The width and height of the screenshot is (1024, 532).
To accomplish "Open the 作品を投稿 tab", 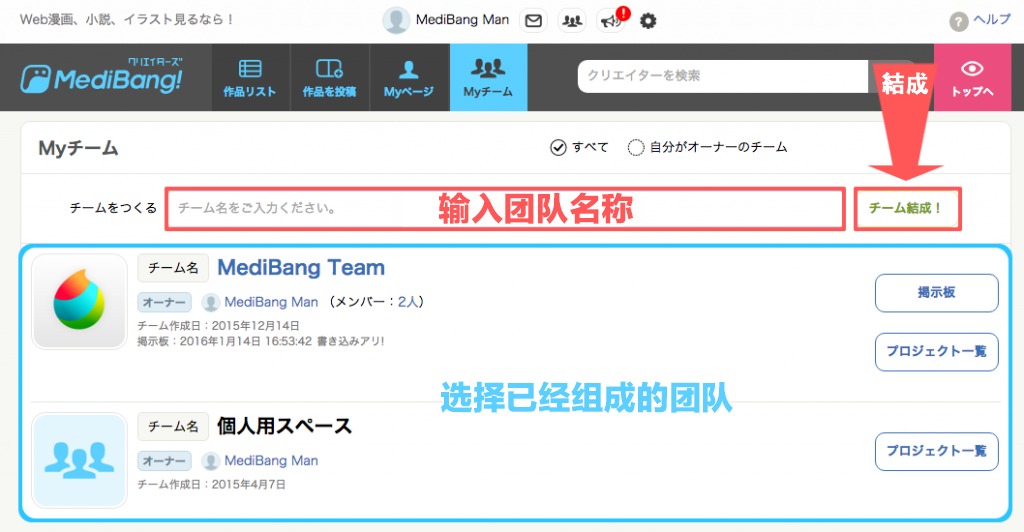I will tap(329, 78).
